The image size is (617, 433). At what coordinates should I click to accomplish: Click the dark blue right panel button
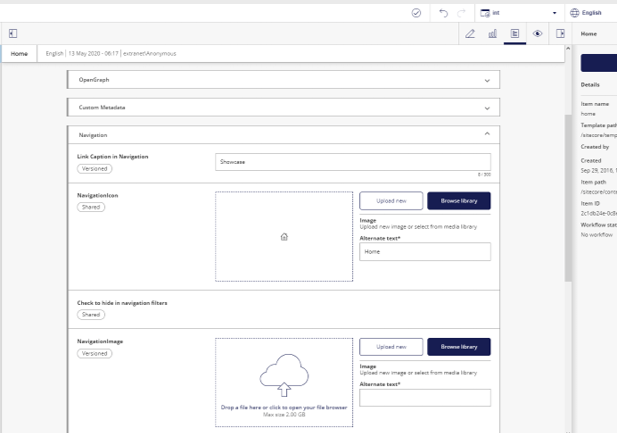599,63
